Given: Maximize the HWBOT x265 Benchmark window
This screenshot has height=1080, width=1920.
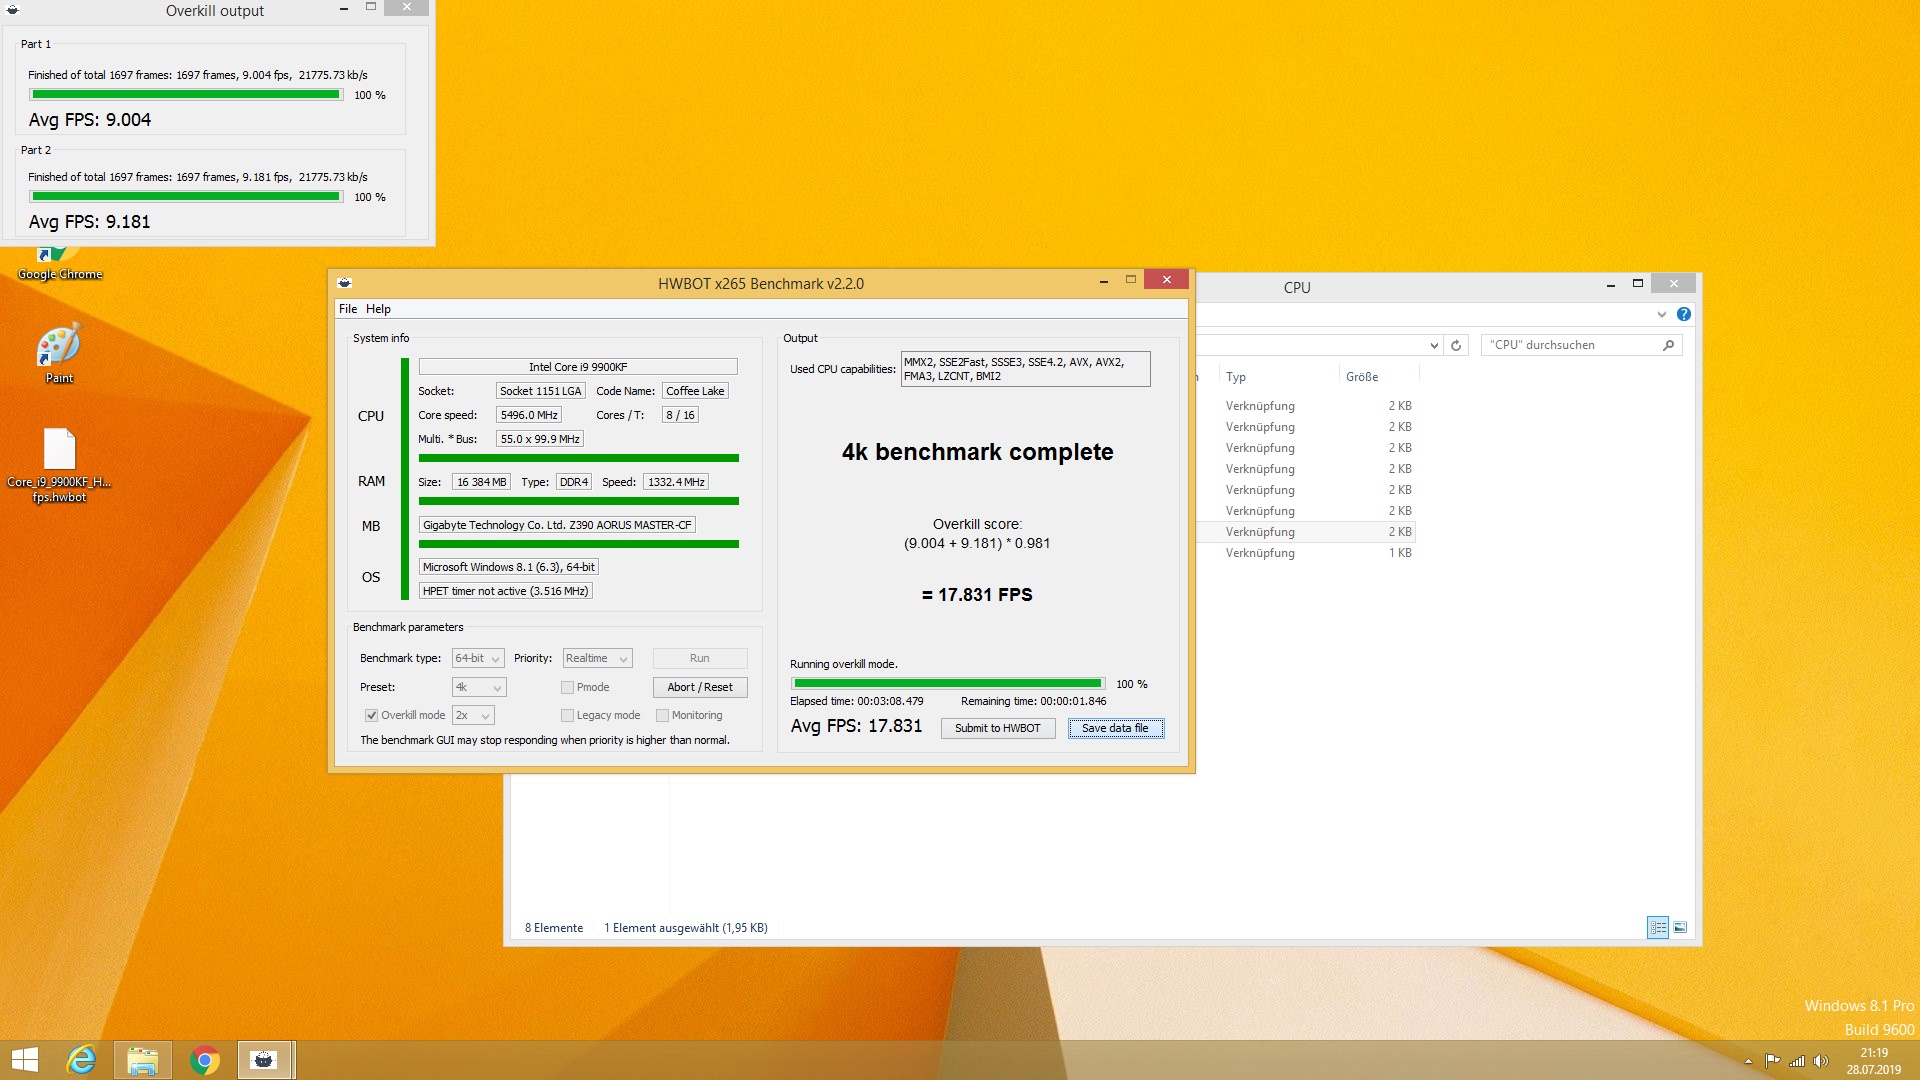Looking at the screenshot, I should (1131, 280).
